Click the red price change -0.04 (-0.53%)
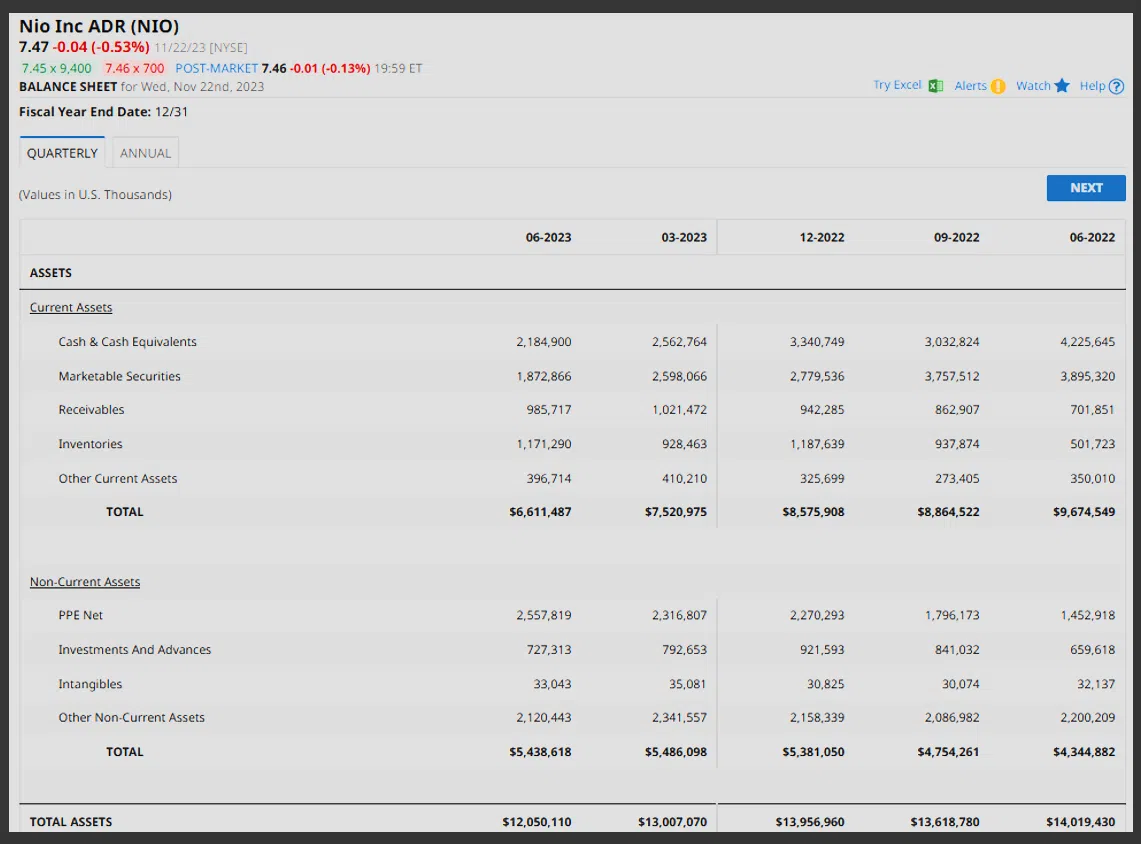This screenshot has height=844, width=1141. coord(101,47)
